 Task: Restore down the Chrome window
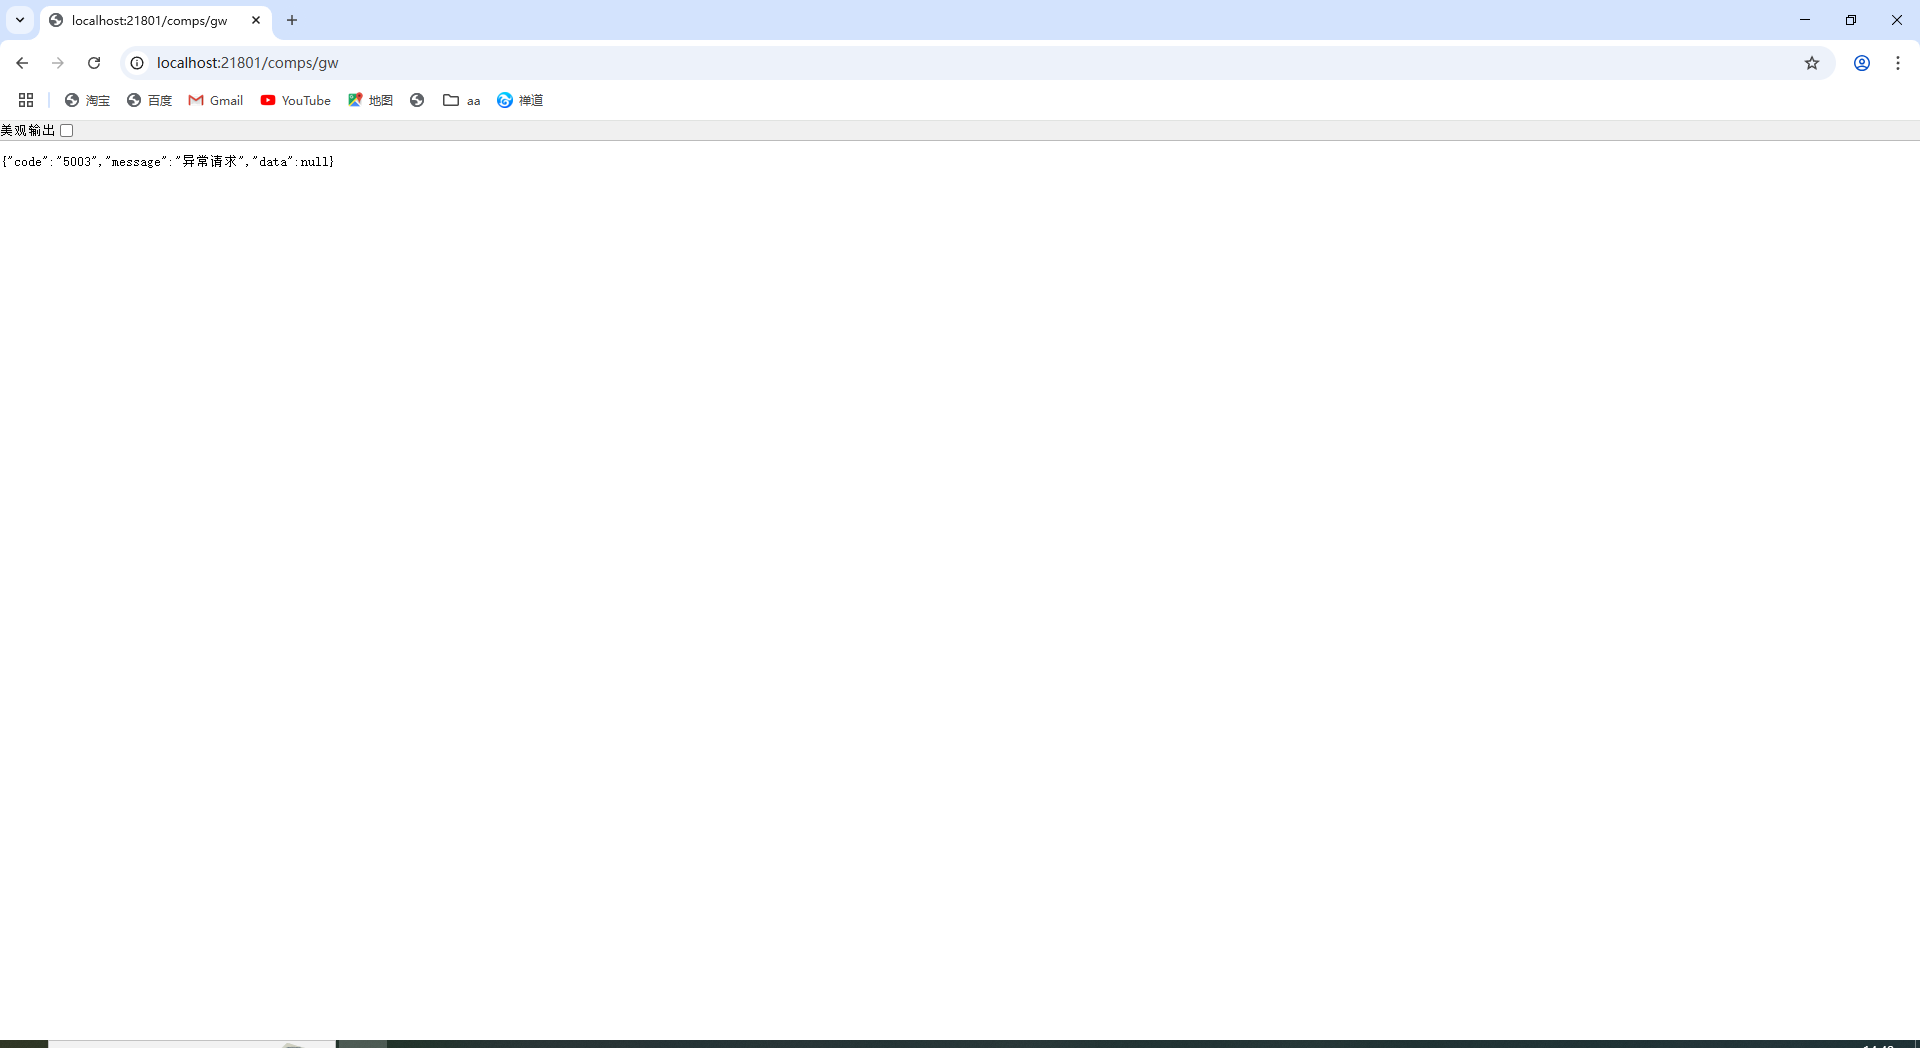click(1851, 20)
